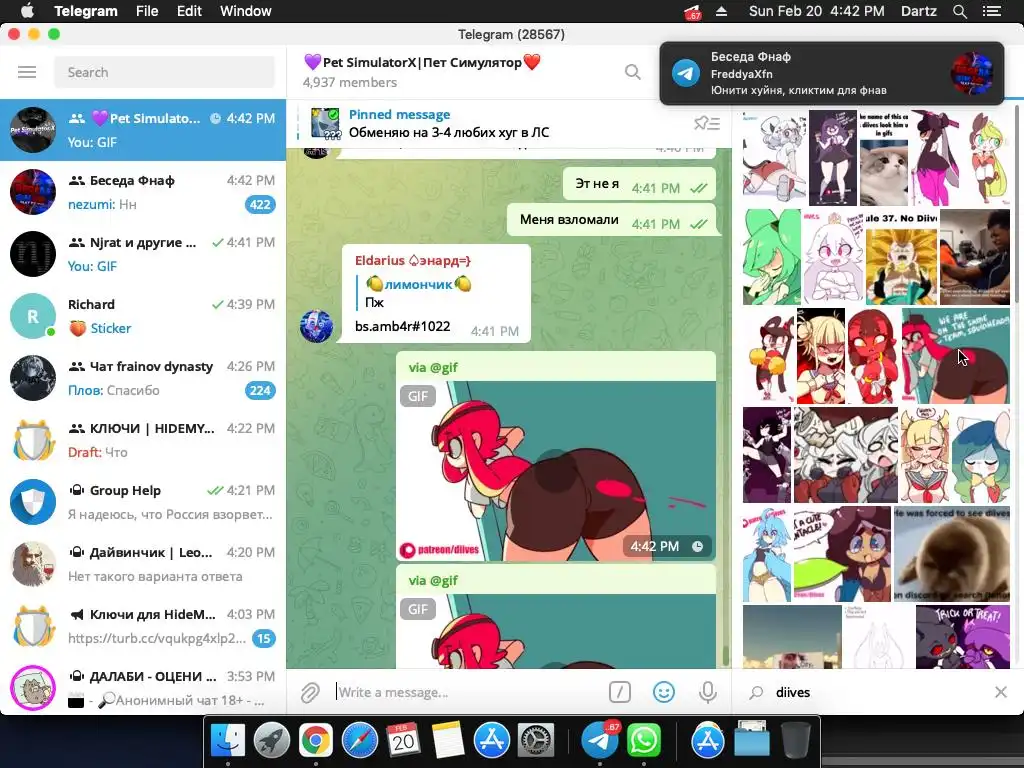Image resolution: width=1024 pixels, height=768 pixels.
Task: Open the hamburger menu in Telegram sidebar
Action: [x=27, y=72]
